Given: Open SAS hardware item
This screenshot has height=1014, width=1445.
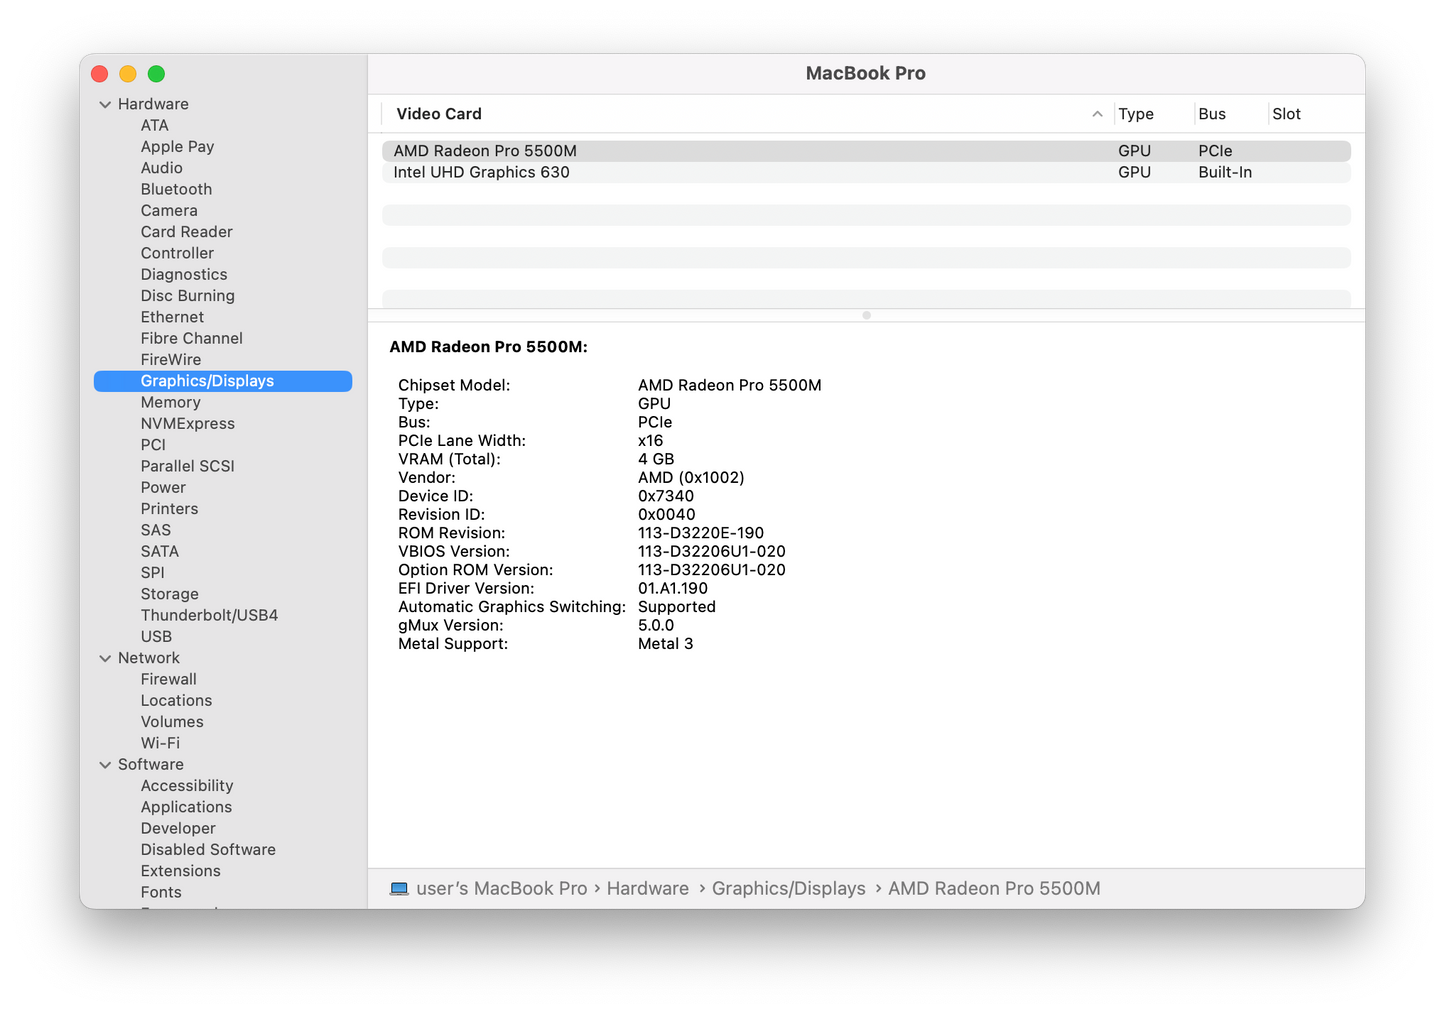Looking at the screenshot, I should (156, 531).
